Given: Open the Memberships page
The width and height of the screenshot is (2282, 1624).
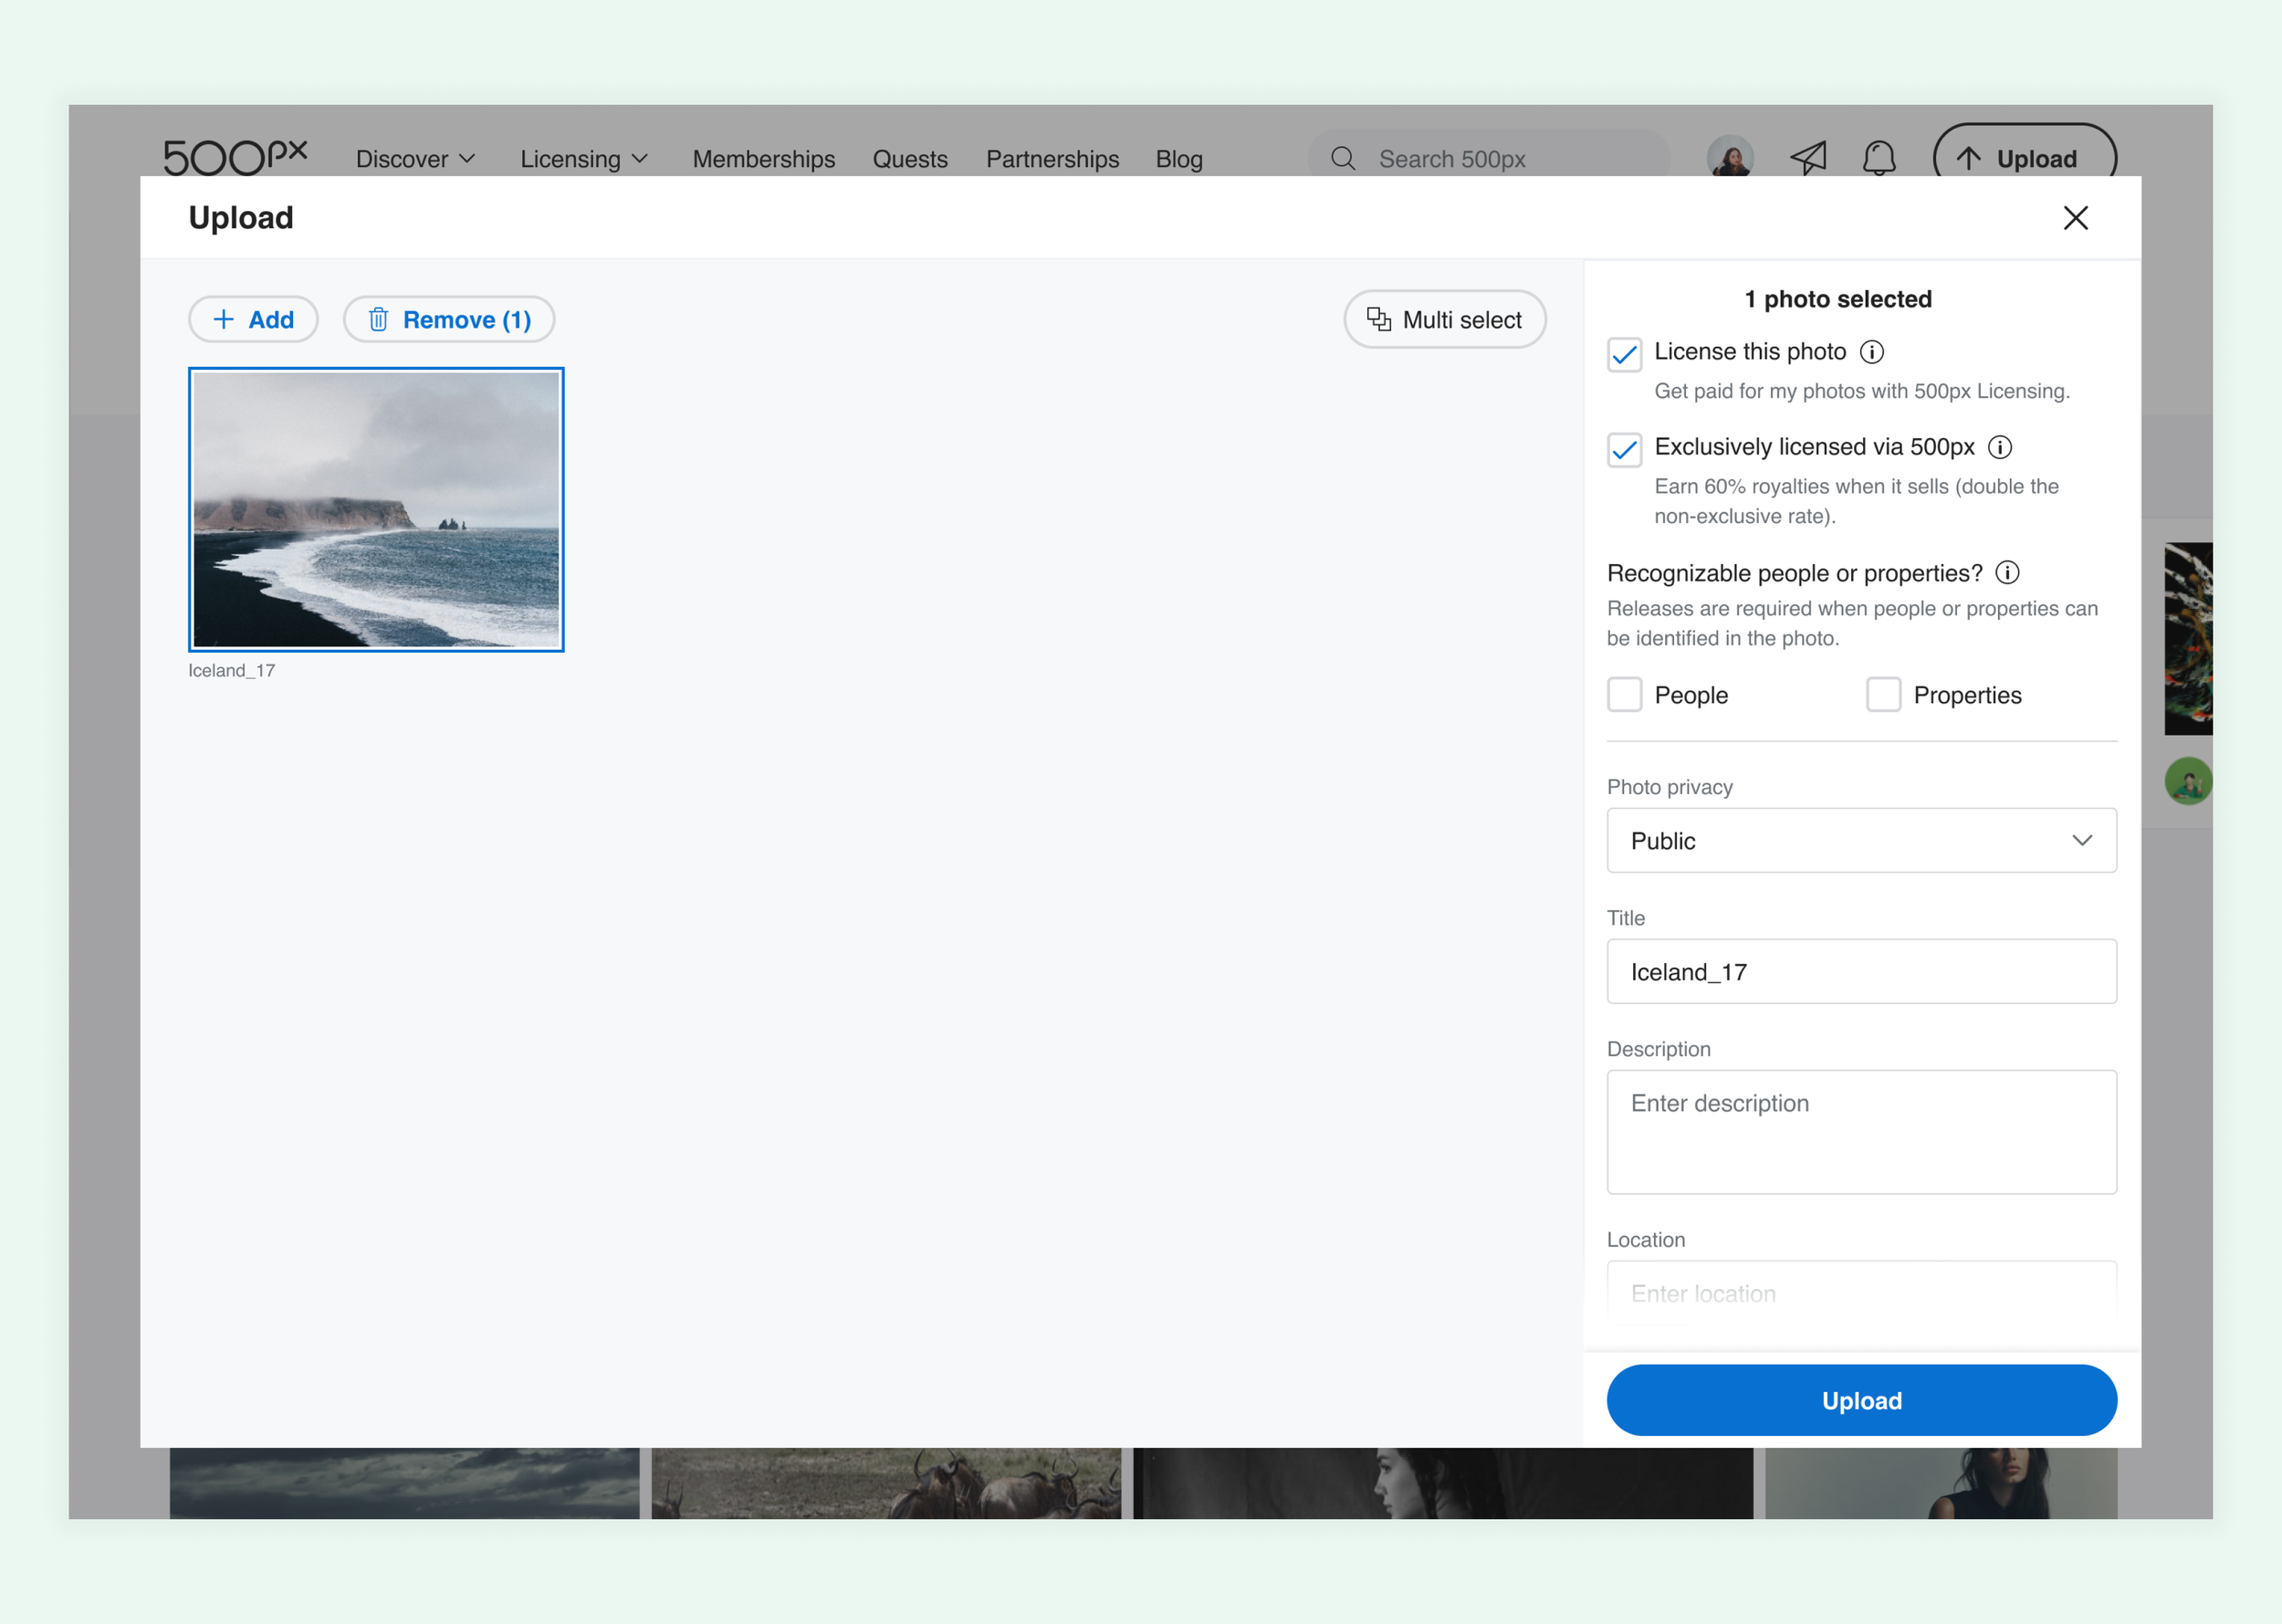Looking at the screenshot, I should [763, 159].
